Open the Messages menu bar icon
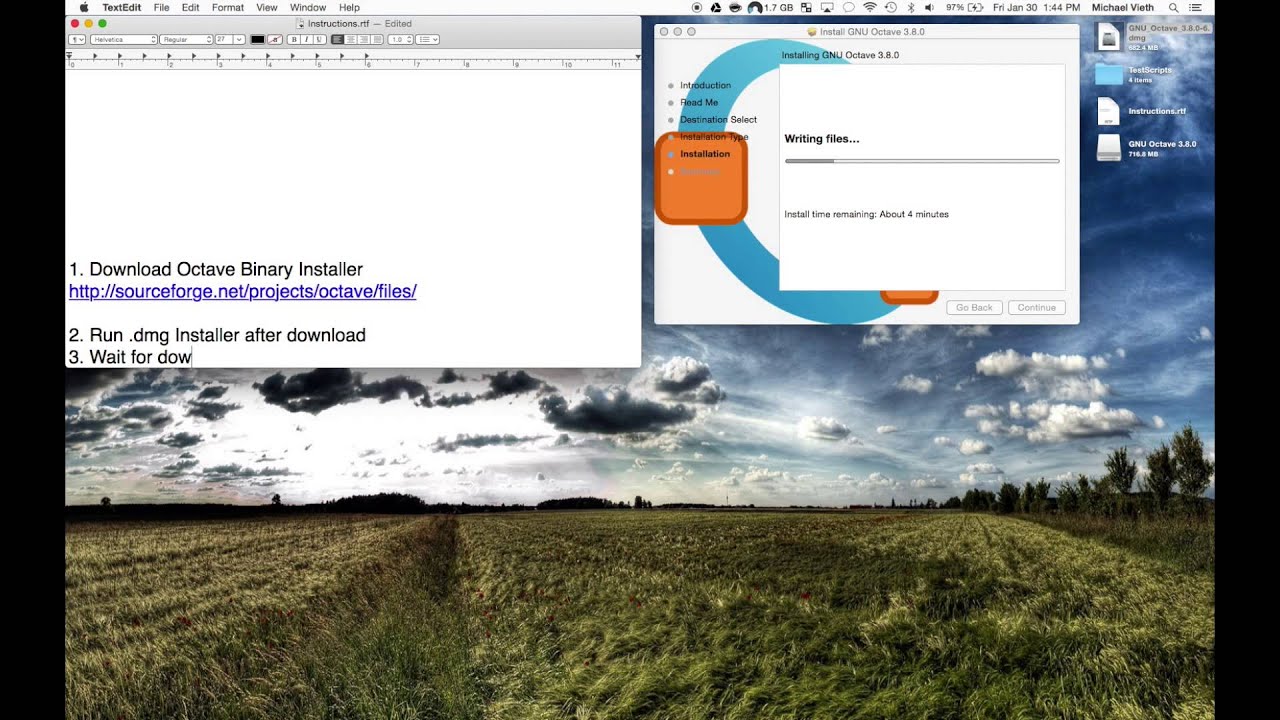The image size is (1280, 720). pos(849,7)
